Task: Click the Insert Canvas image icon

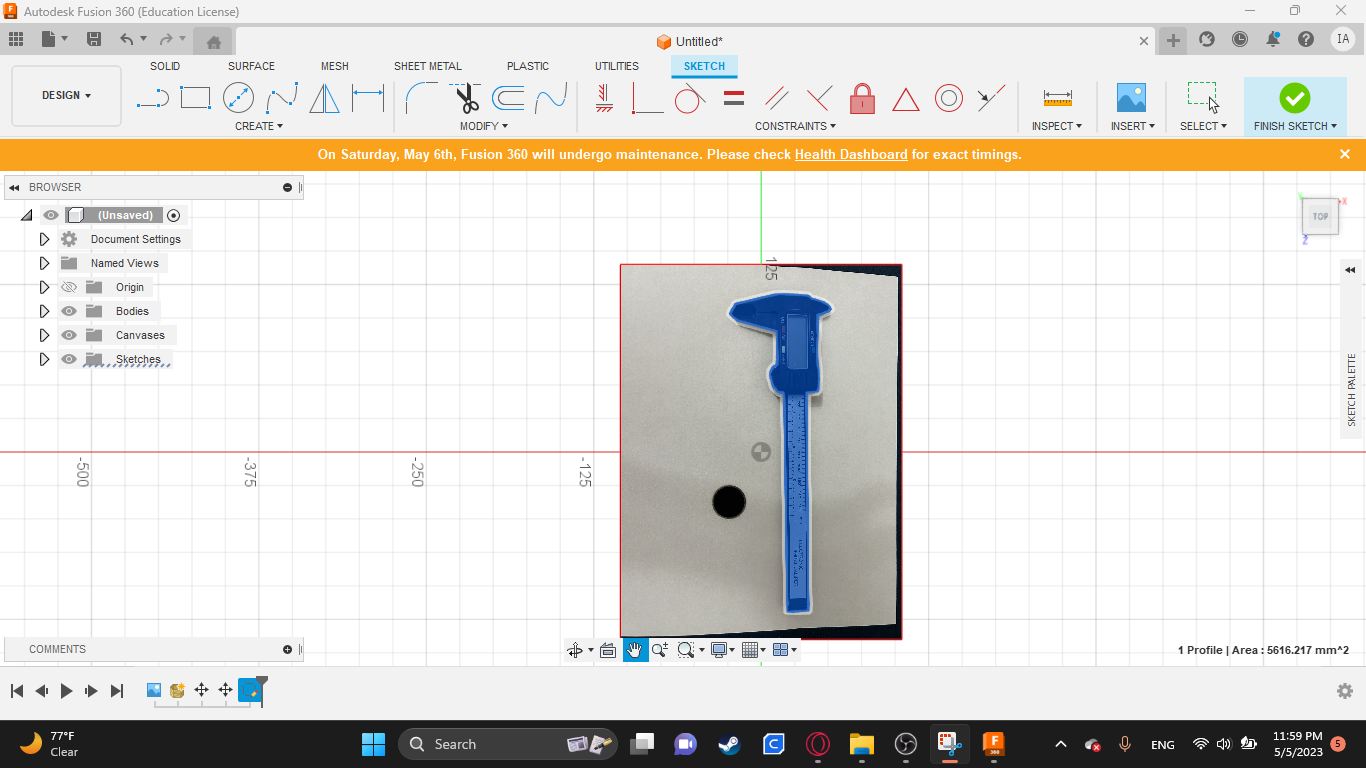Action: [1131, 98]
